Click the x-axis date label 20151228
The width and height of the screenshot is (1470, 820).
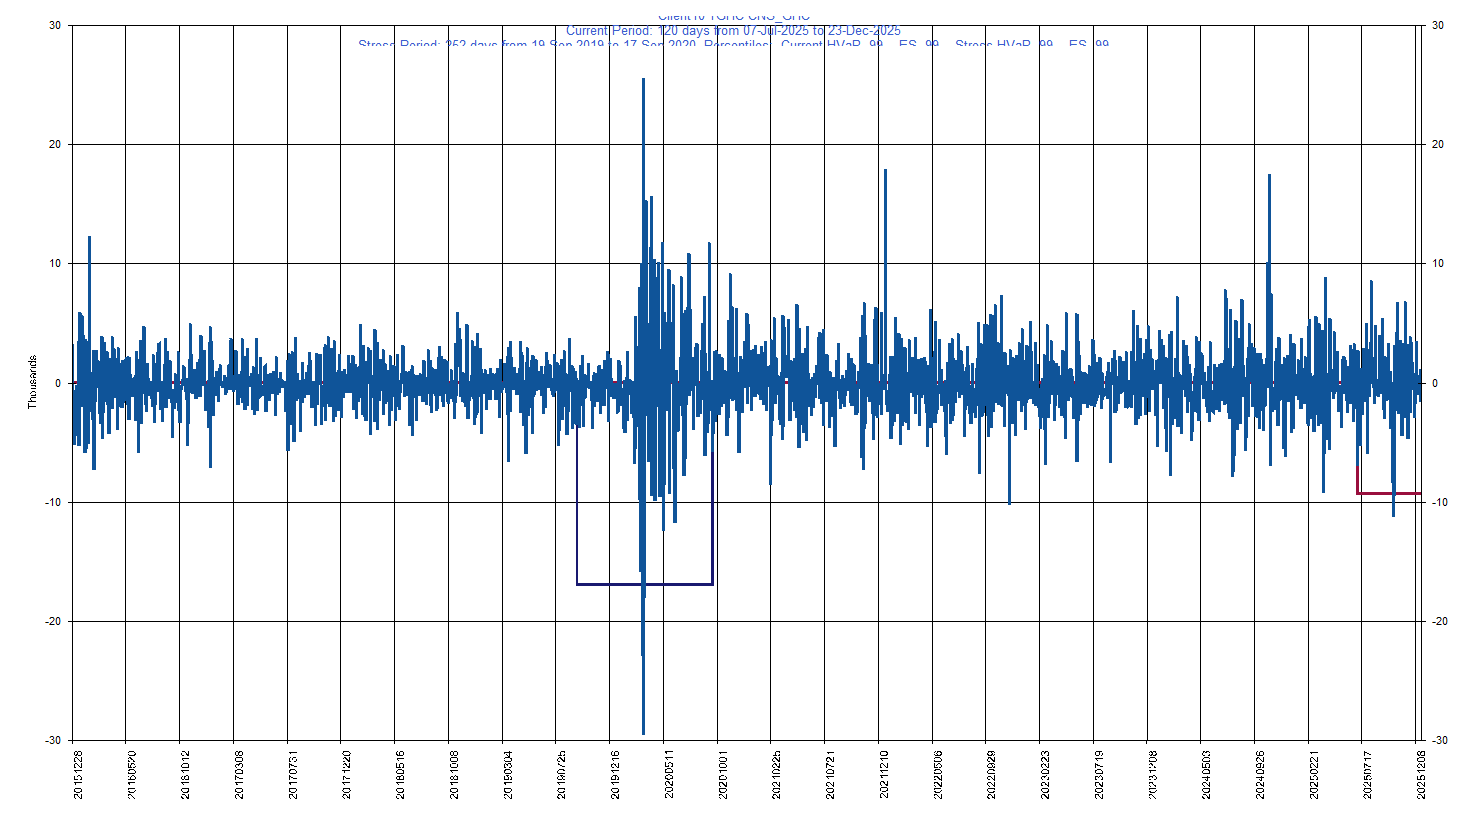78,775
